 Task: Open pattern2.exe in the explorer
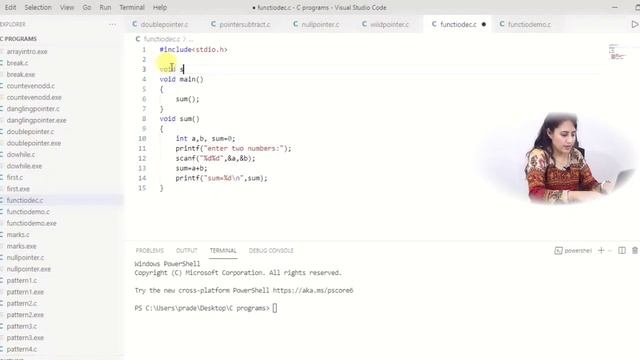click(25, 315)
